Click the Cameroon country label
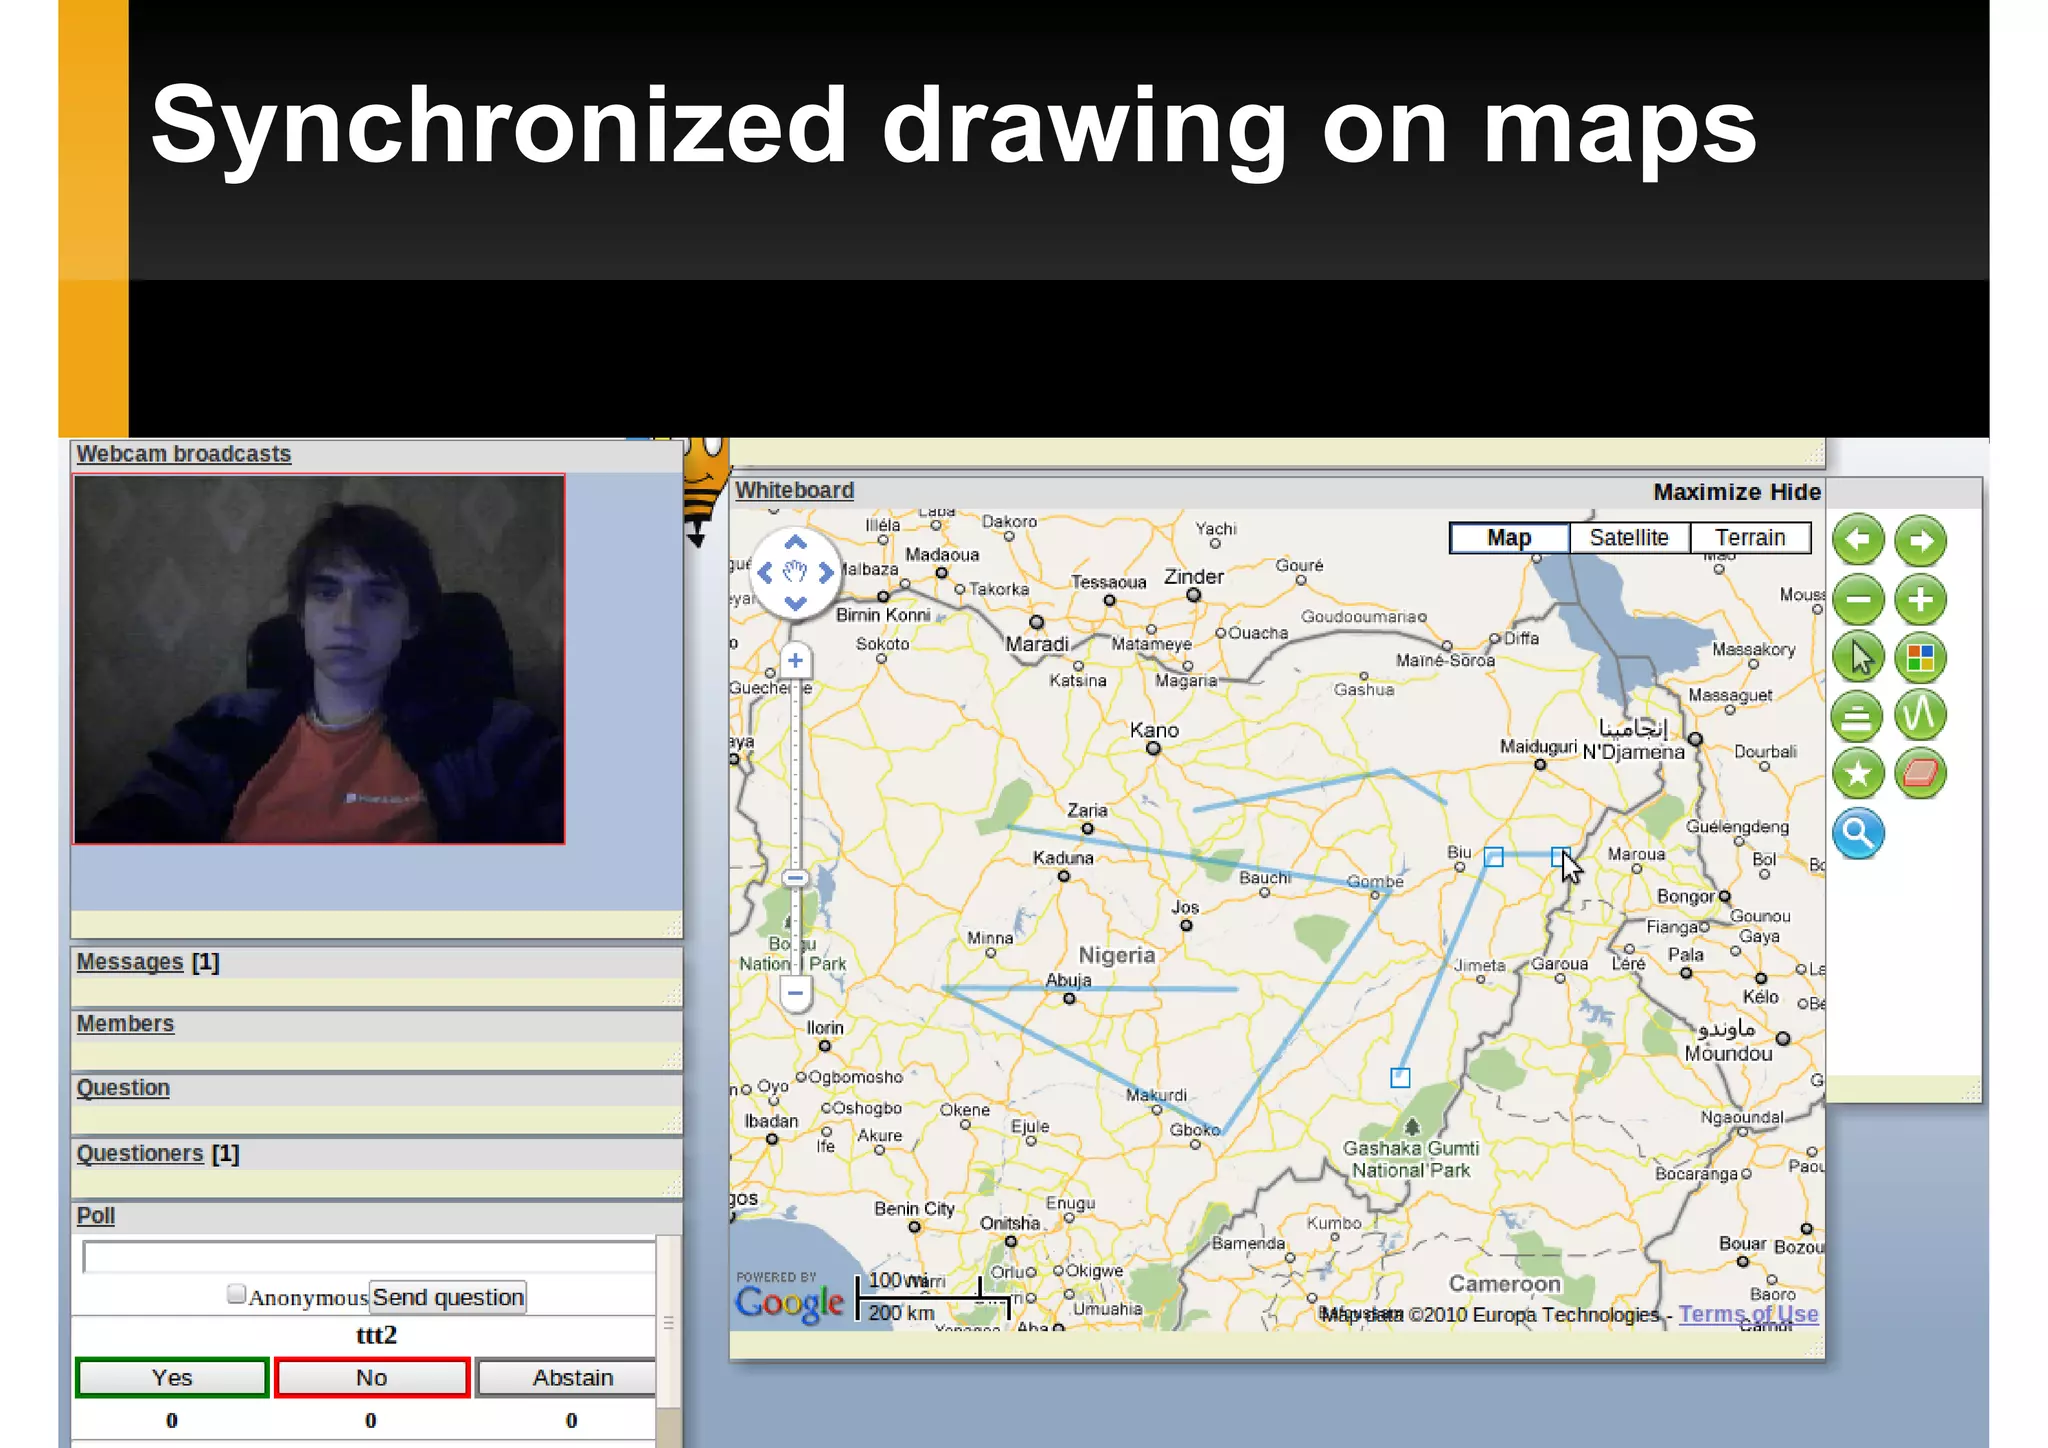The image size is (2048, 1448). (1504, 1284)
